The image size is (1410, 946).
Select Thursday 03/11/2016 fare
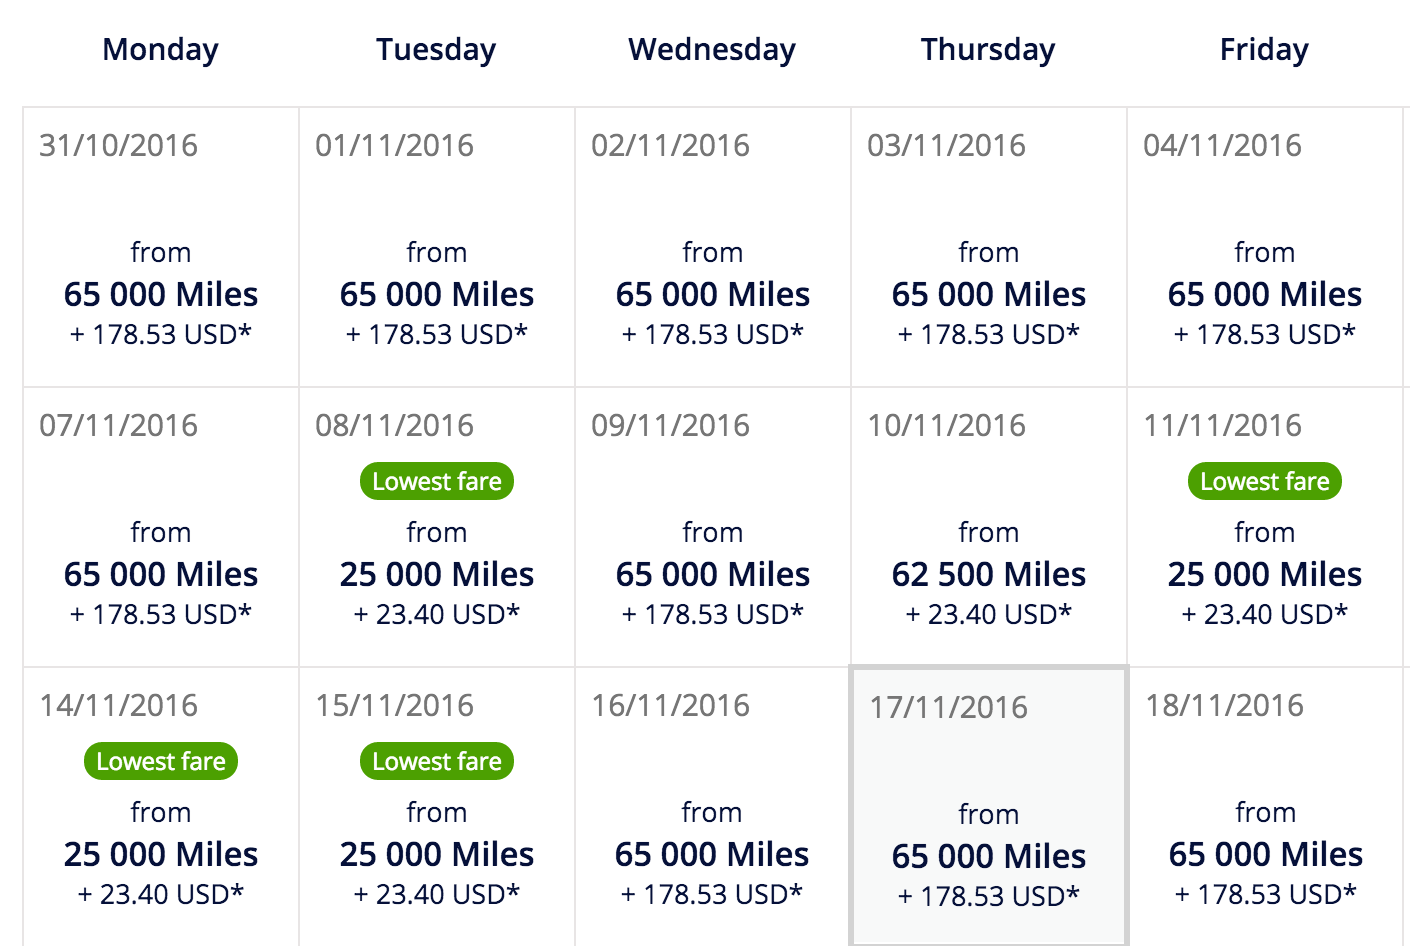click(989, 247)
